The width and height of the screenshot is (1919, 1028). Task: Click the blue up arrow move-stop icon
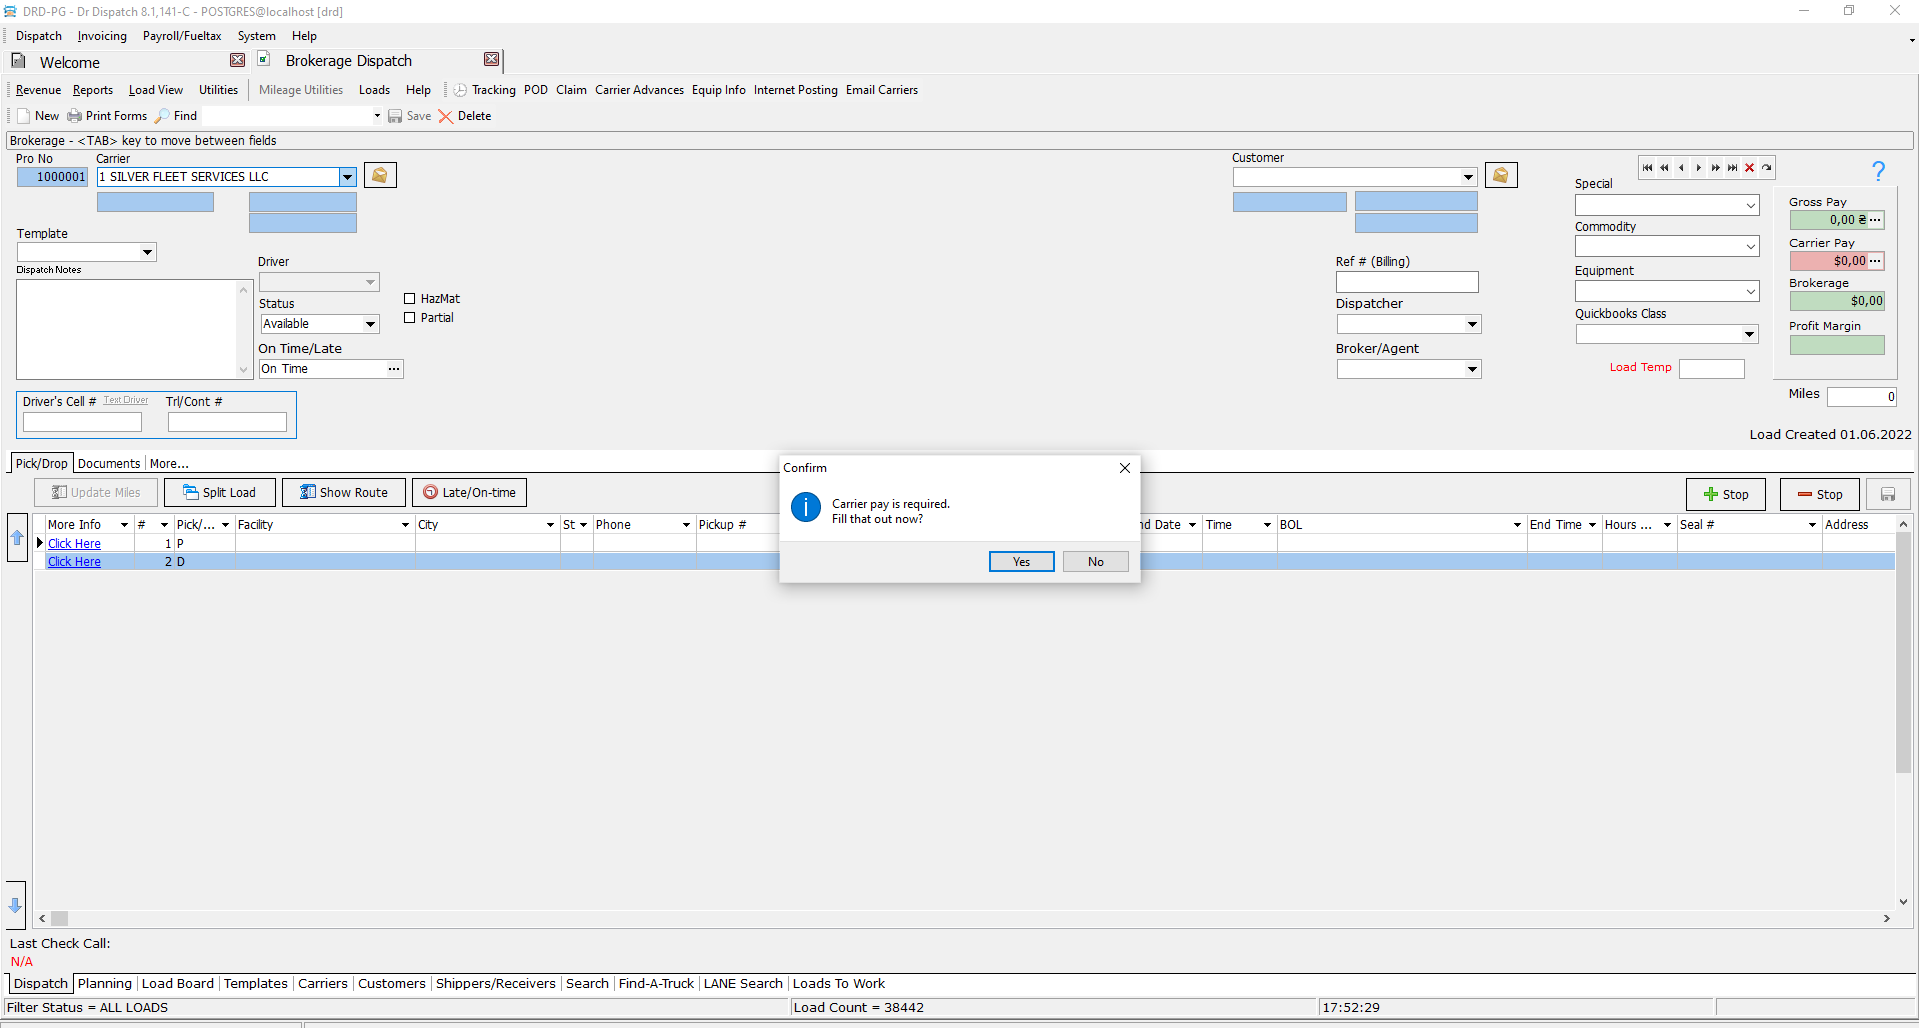pos(17,538)
